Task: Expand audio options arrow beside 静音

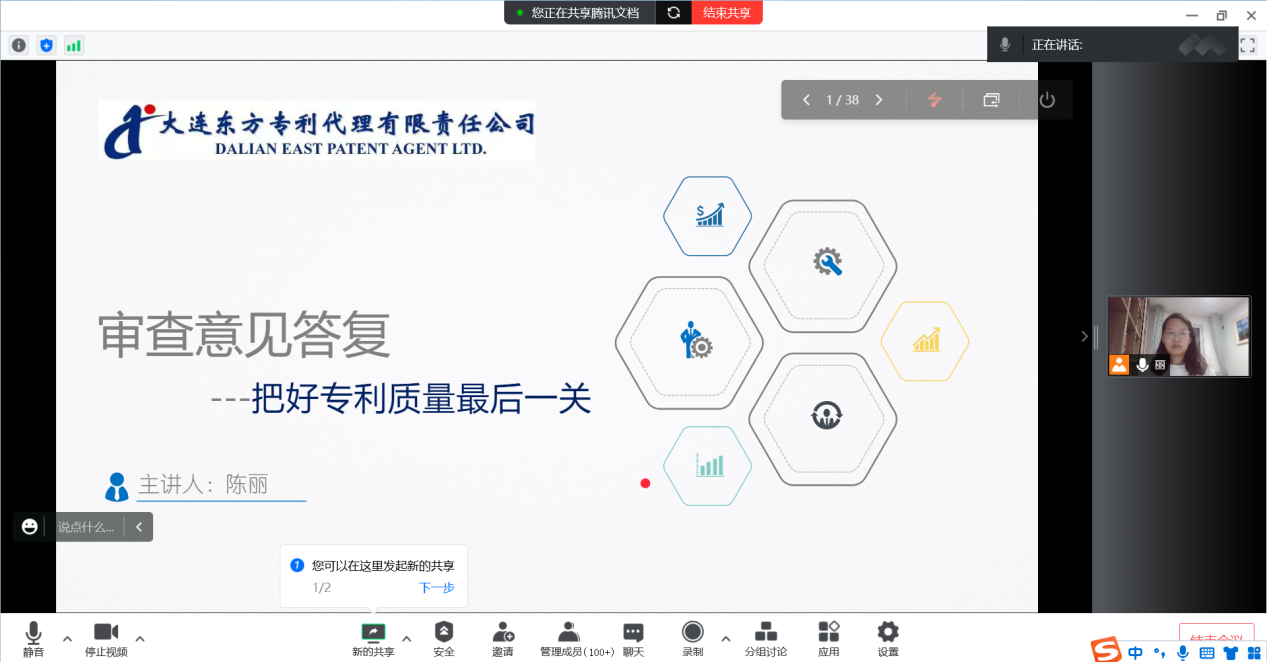Action: 67,638
